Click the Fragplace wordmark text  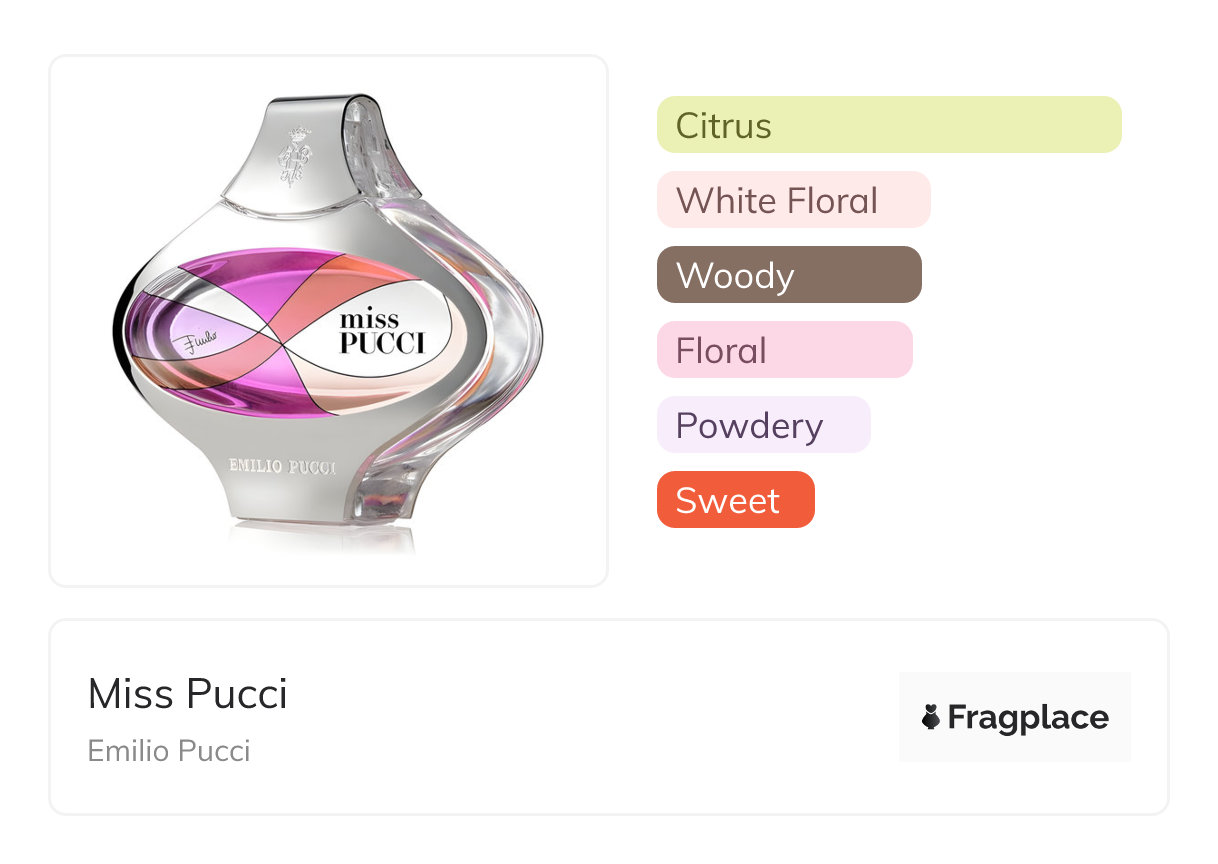pos(1028,717)
